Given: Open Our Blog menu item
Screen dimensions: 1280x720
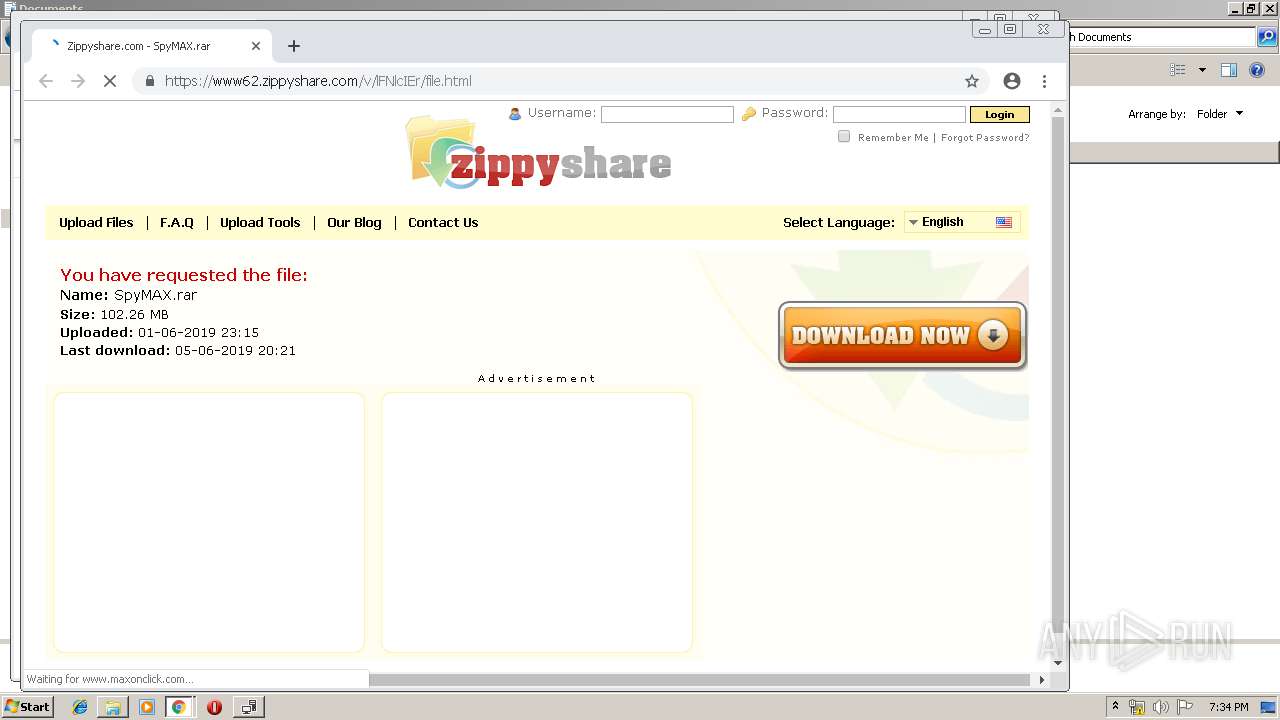Looking at the screenshot, I should coord(354,222).
